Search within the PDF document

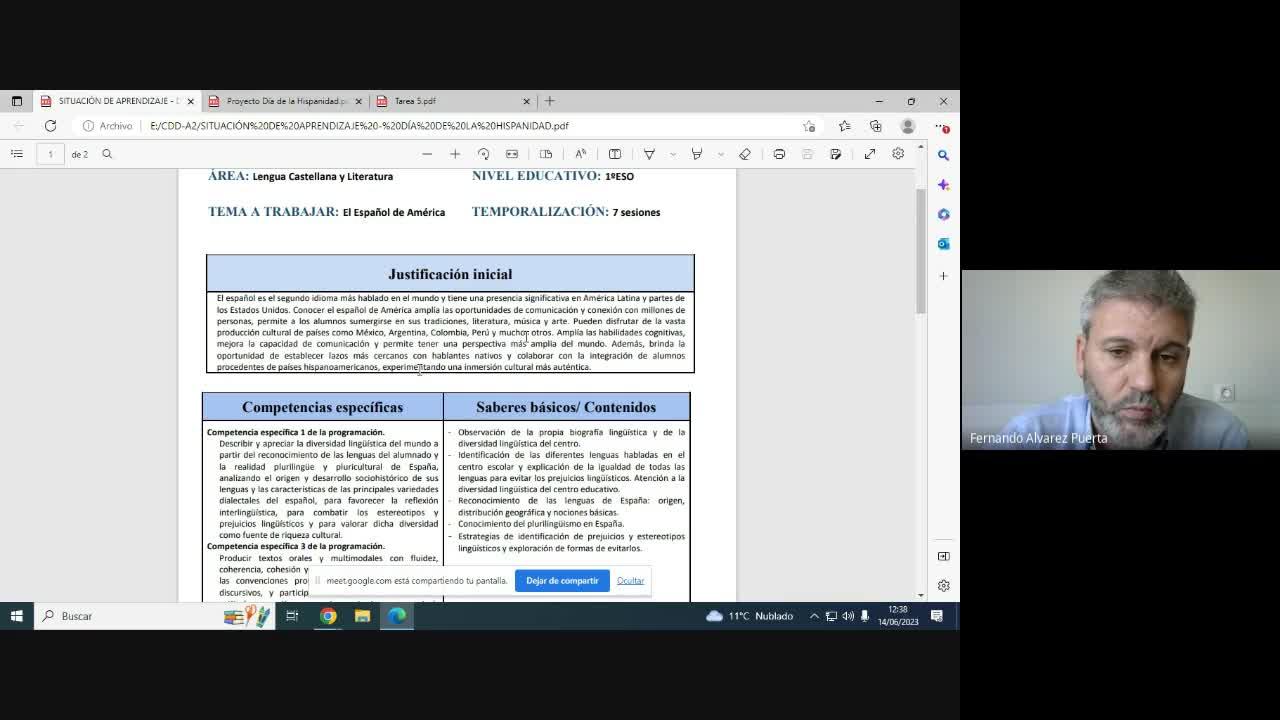(x=107, y=154)
